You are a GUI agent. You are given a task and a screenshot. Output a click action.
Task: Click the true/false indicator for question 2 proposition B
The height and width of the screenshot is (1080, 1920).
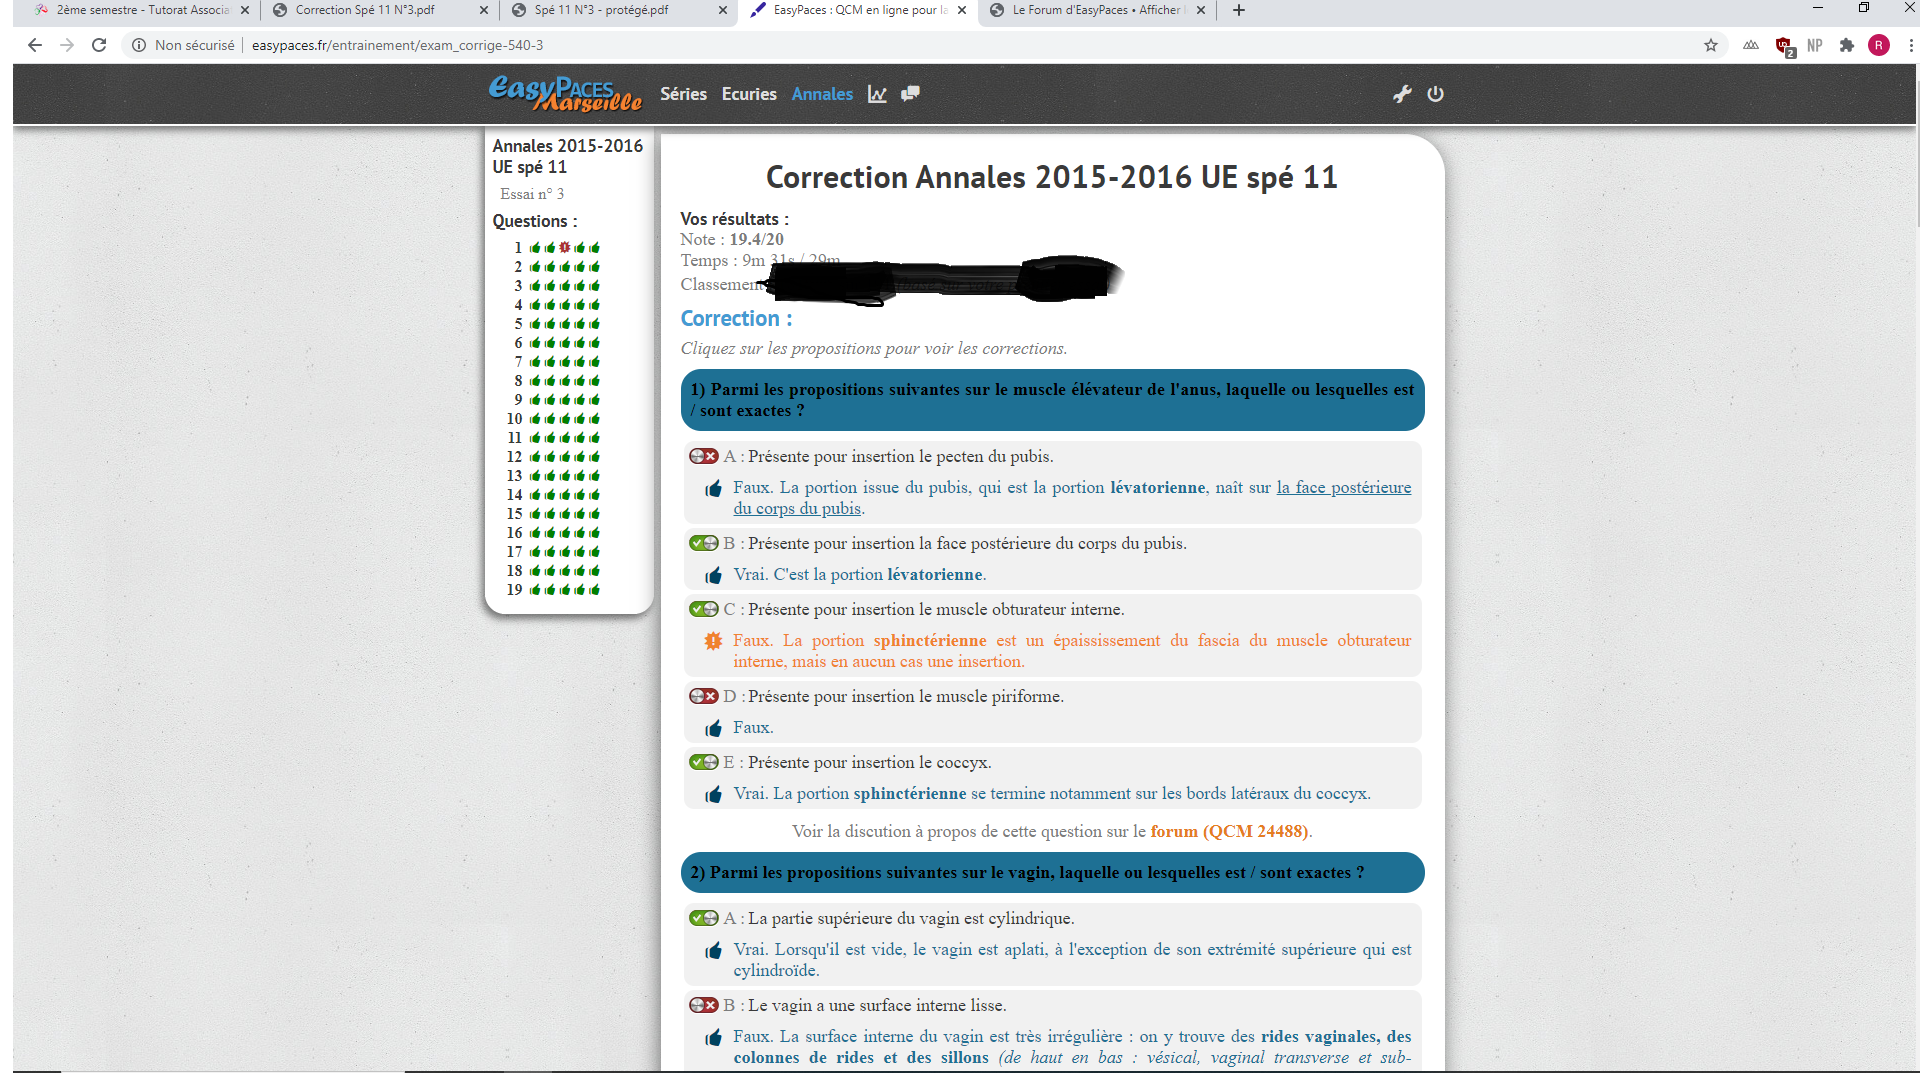[703, 1005]
